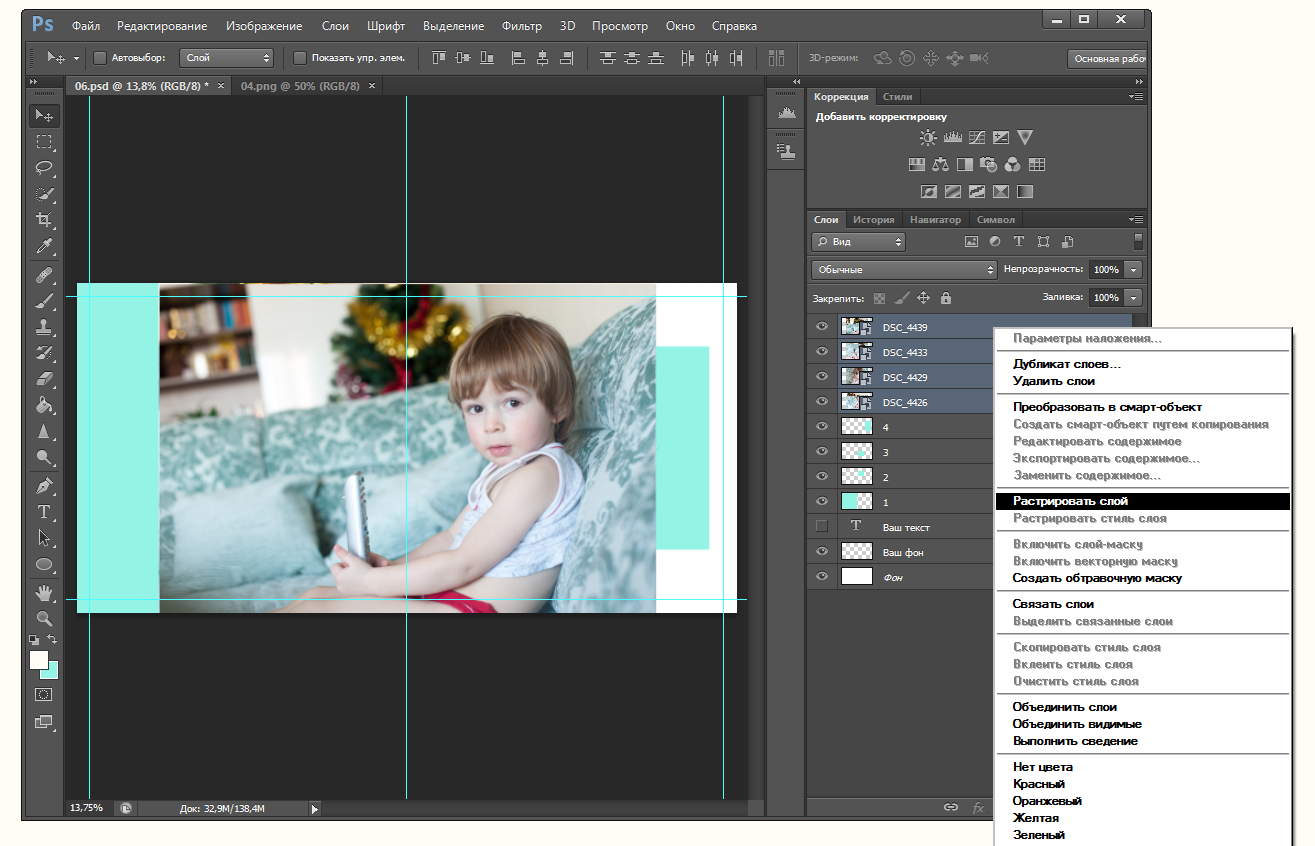Click the Brightness/Contrast adjustment icon
Viewport: 1315px width, 846px height.
[x=929, y=138]
